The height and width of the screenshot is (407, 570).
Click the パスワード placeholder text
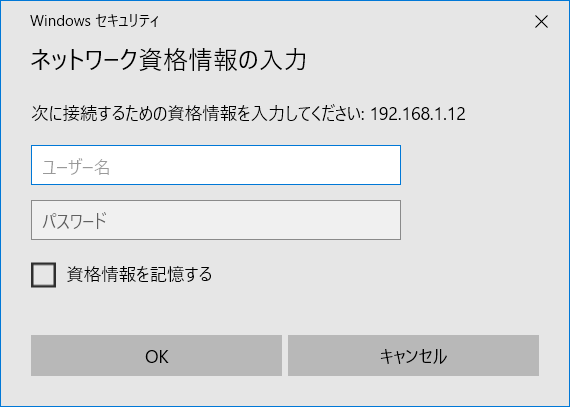coord(75,221)
